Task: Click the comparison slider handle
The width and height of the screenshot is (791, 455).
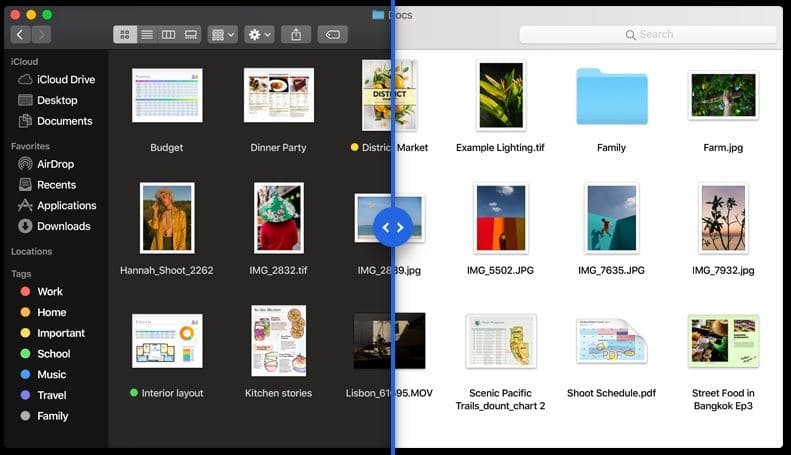Action: tap(393, 228)
